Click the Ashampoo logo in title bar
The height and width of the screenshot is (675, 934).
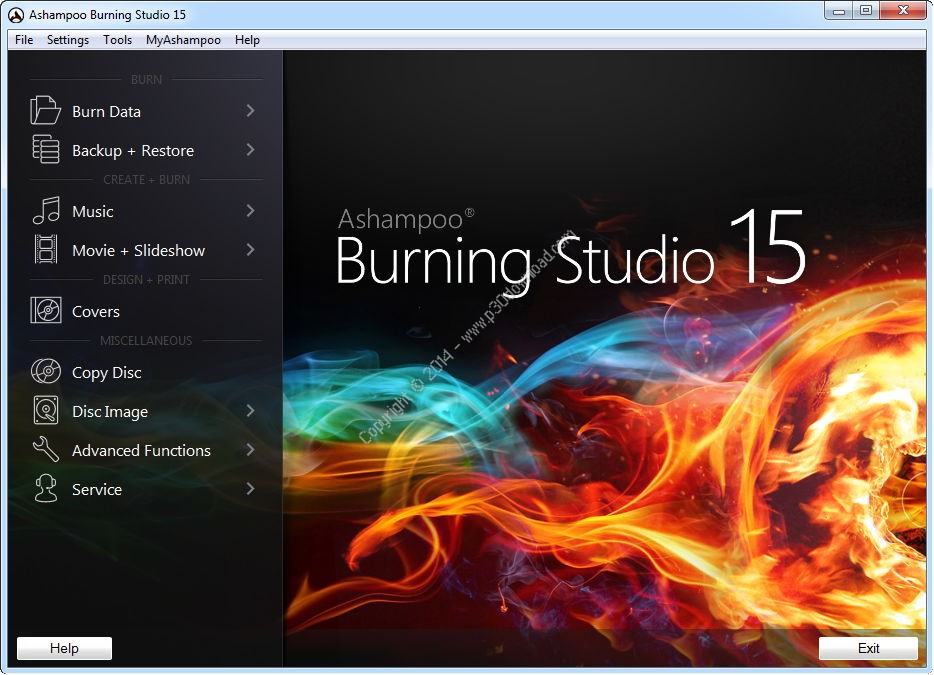click(16, 15)
